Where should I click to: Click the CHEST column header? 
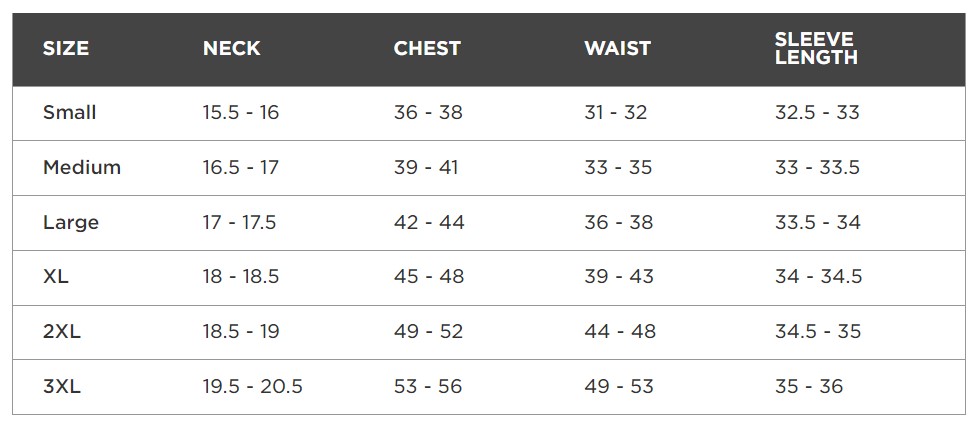pos(427,49)
